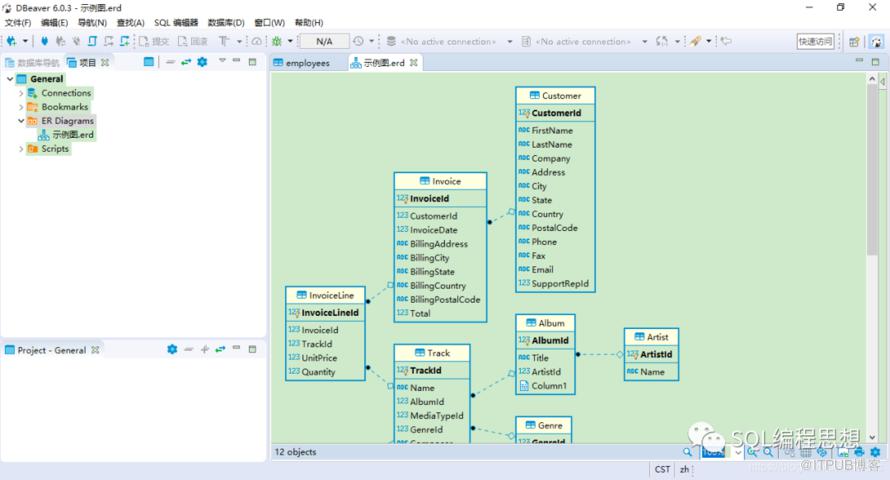Viewport: 890px width, 480px height.
Task: Click the link-with-editor arrows icon in project panel
Action: pyautogui.click(x=186, y=62)
